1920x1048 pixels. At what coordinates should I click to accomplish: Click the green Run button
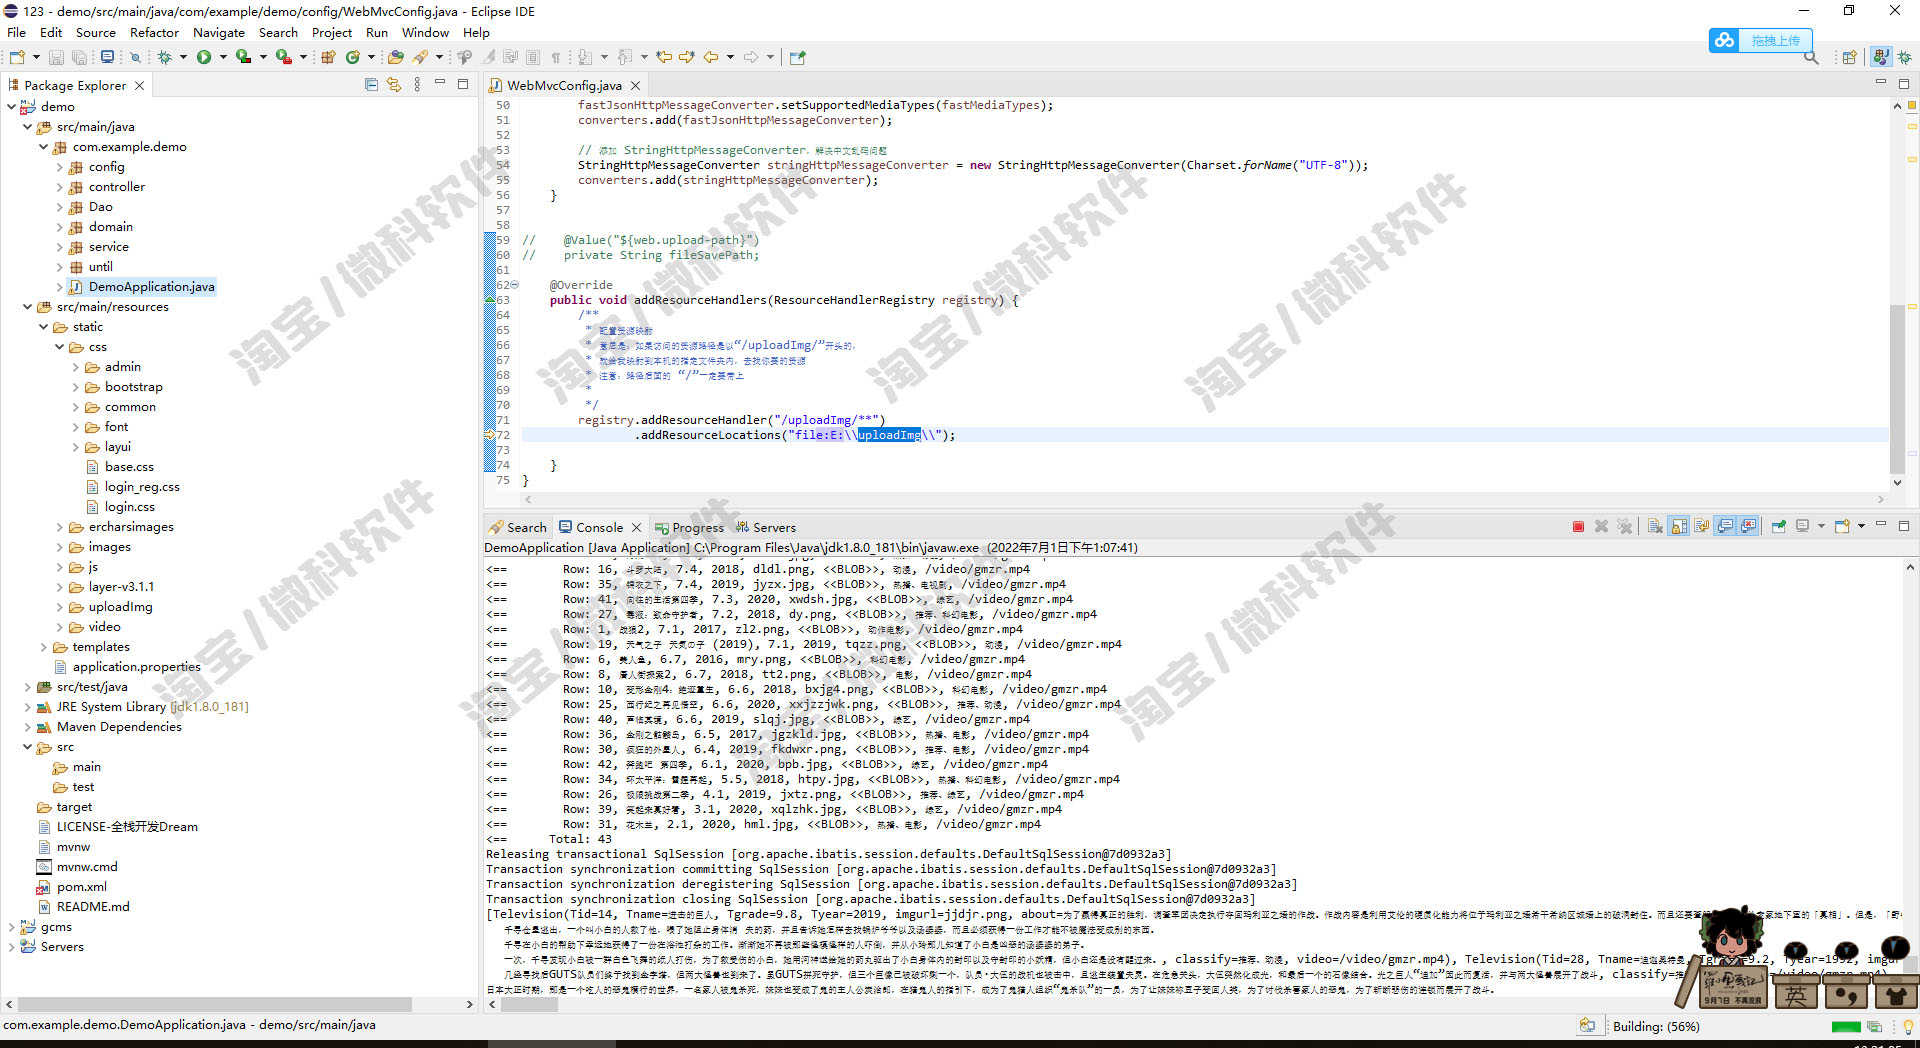point(204,57)
